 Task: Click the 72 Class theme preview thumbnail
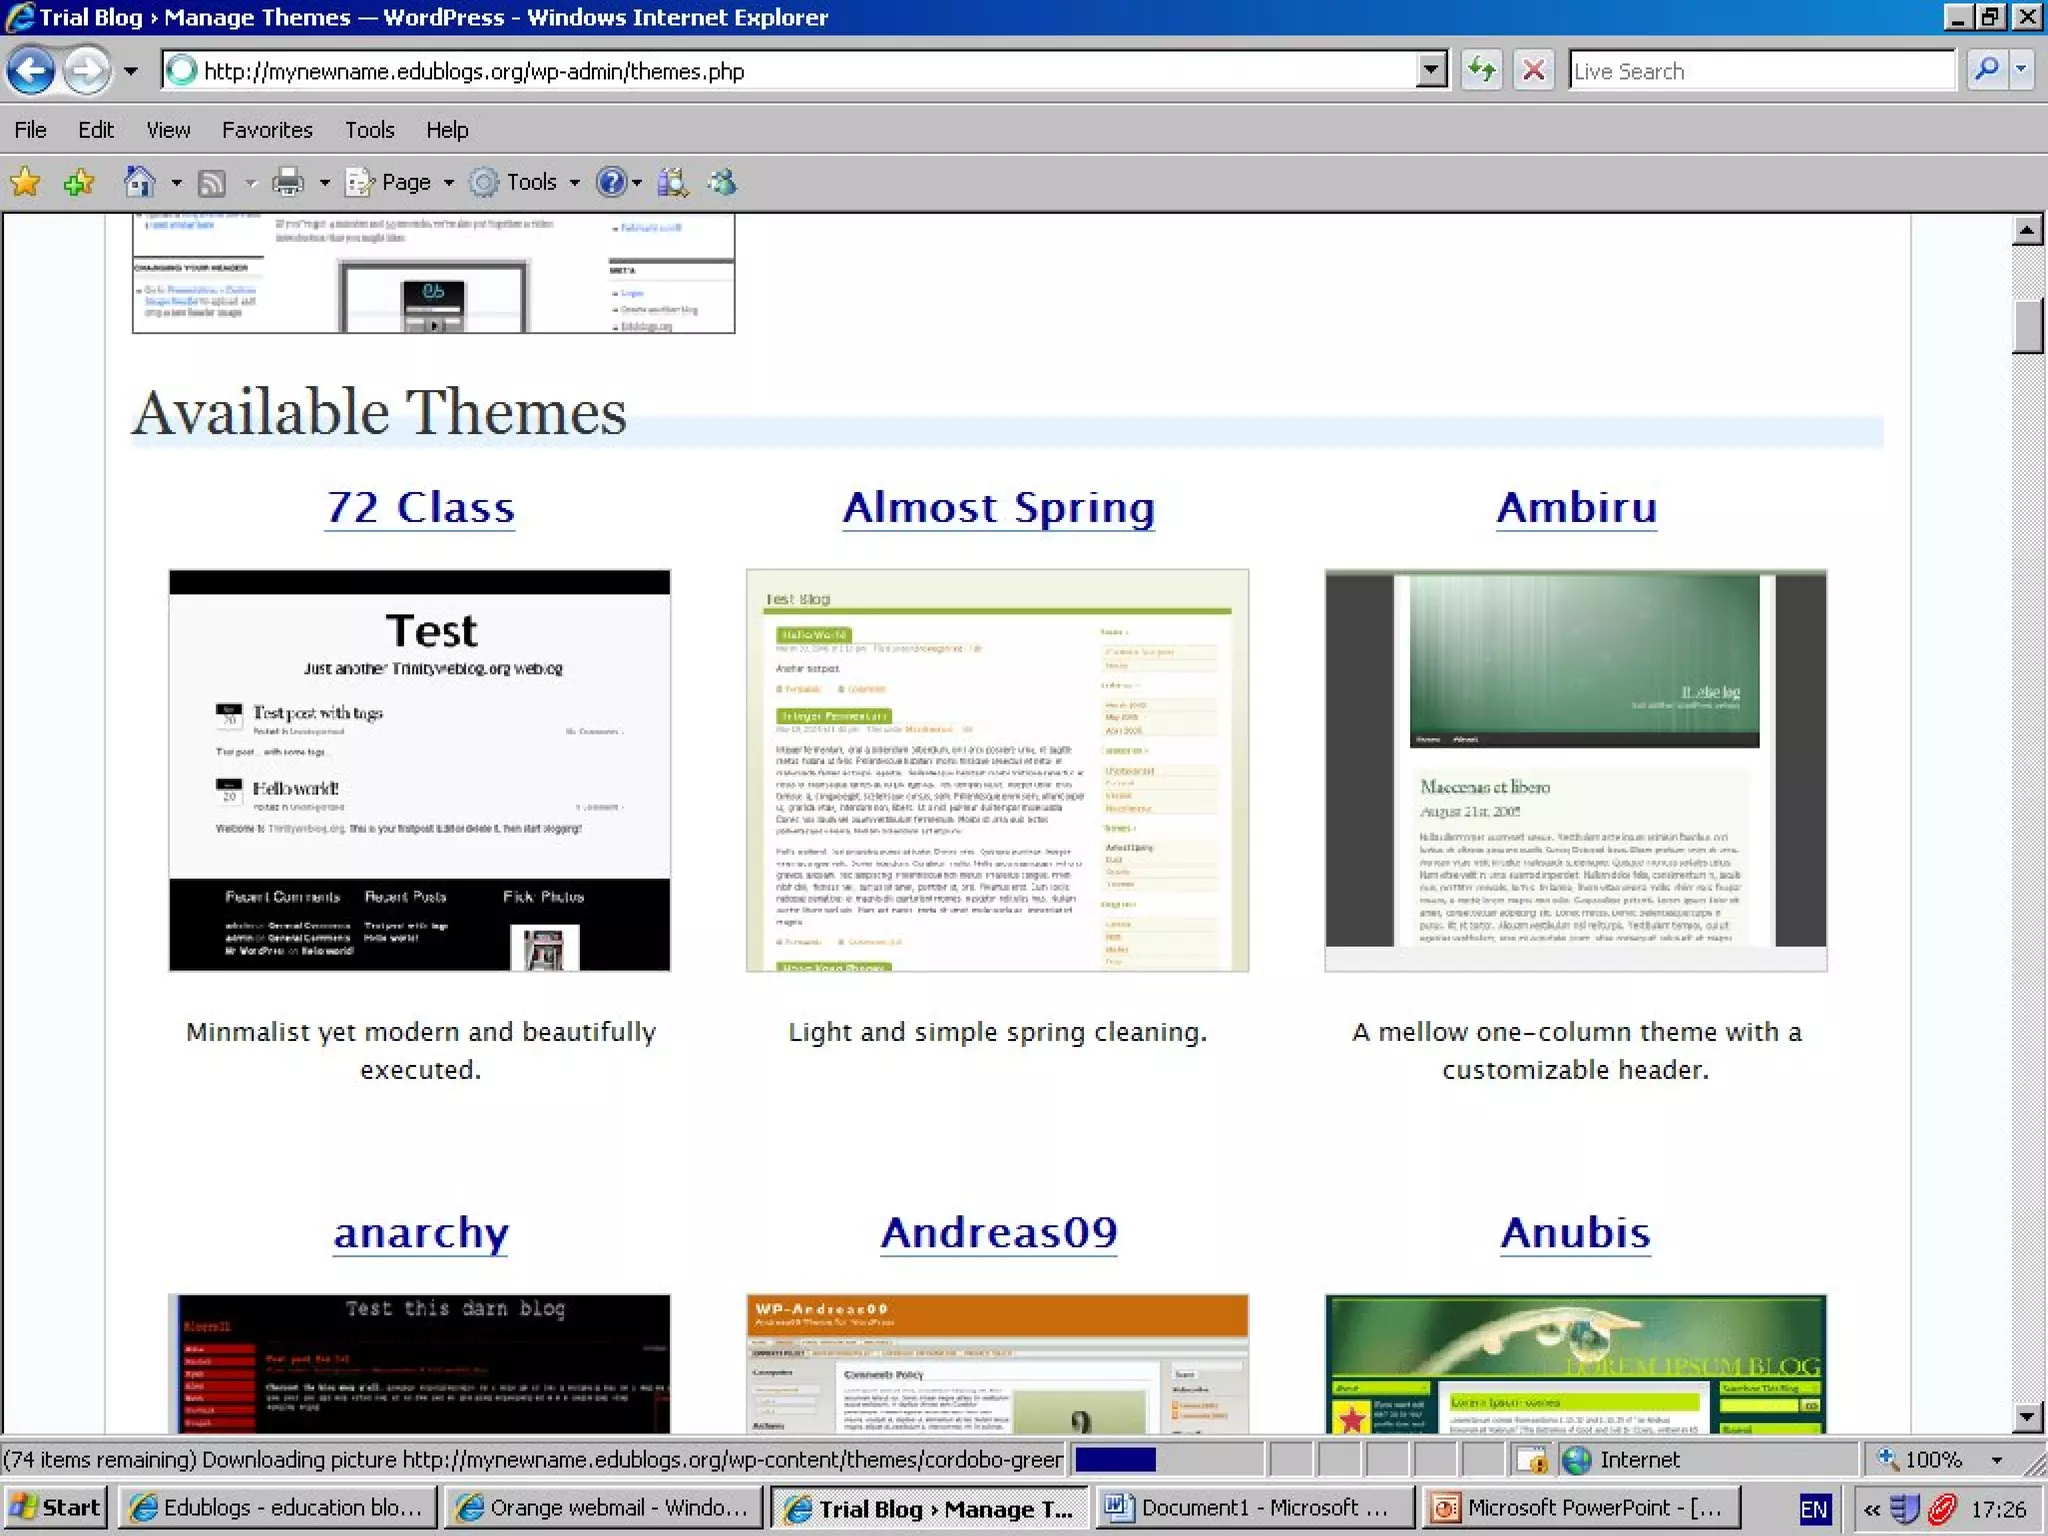point(420,770)
